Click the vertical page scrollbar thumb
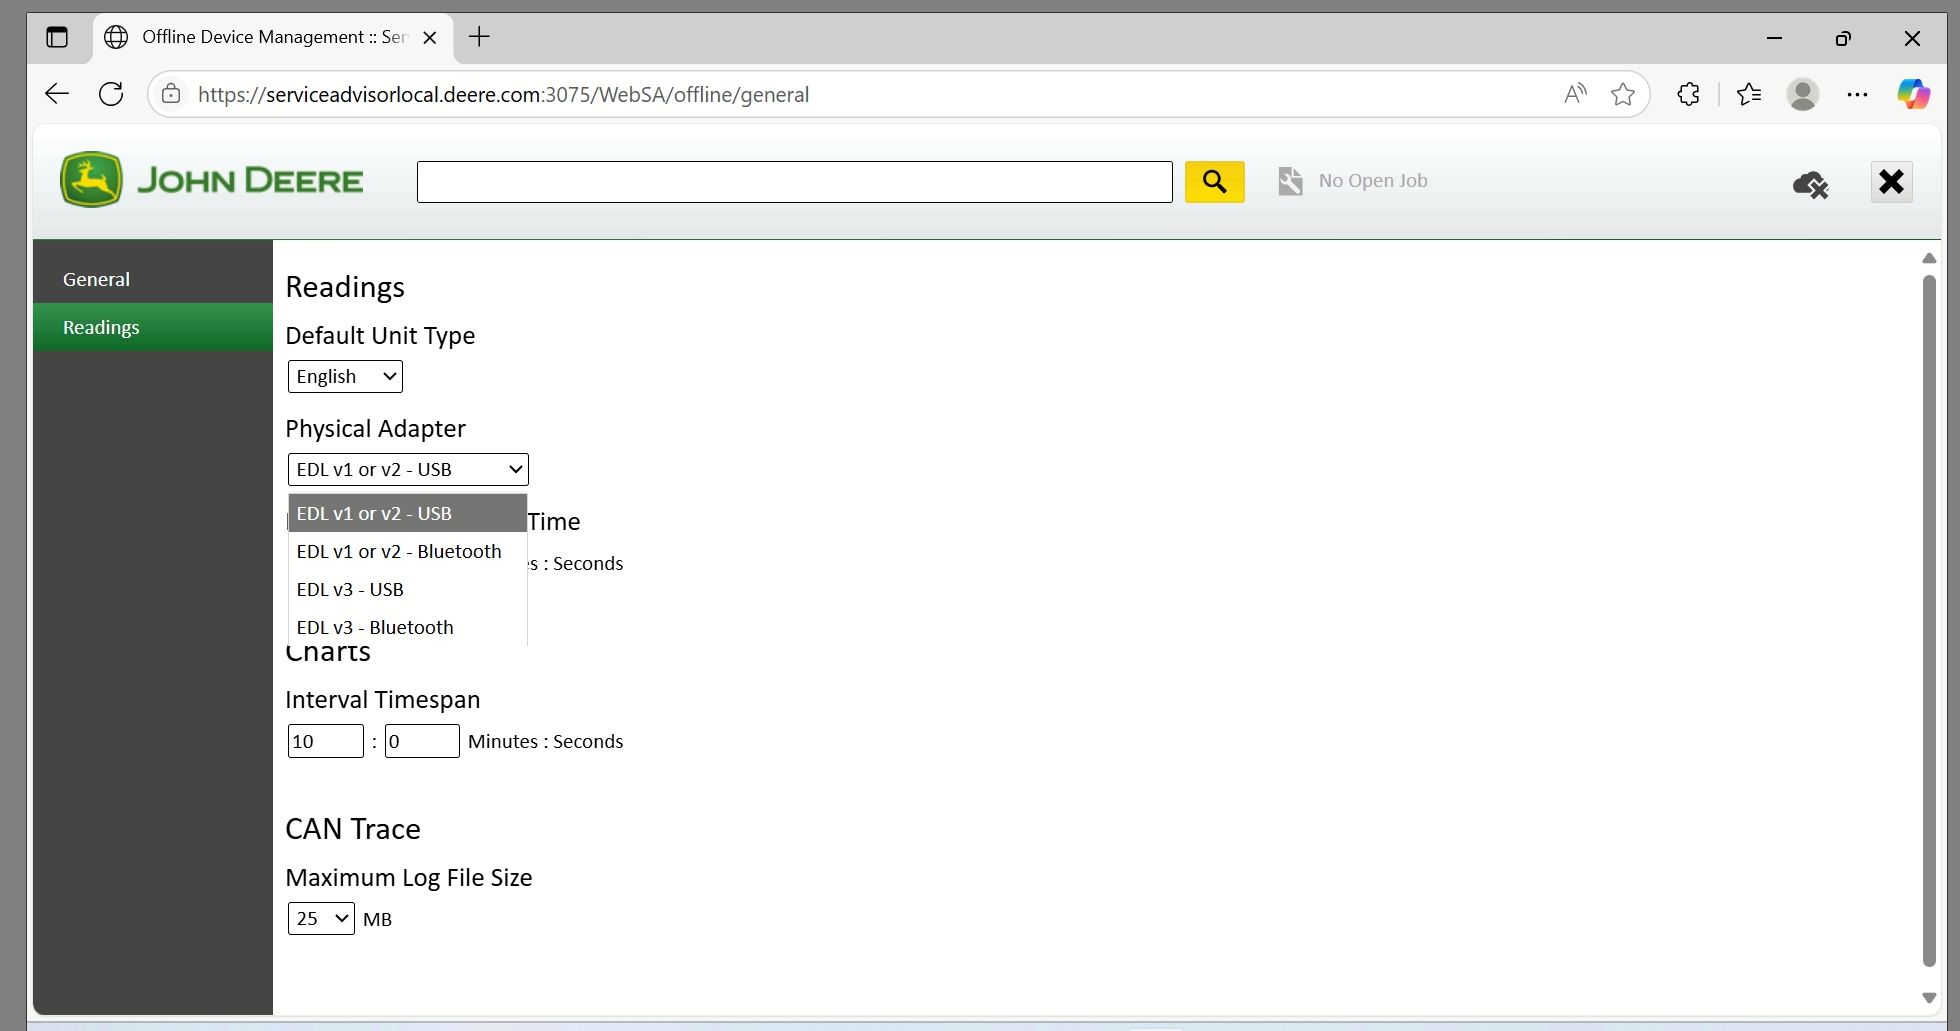Screen dimensions: 1960x1031 (x=1929, y=620)
